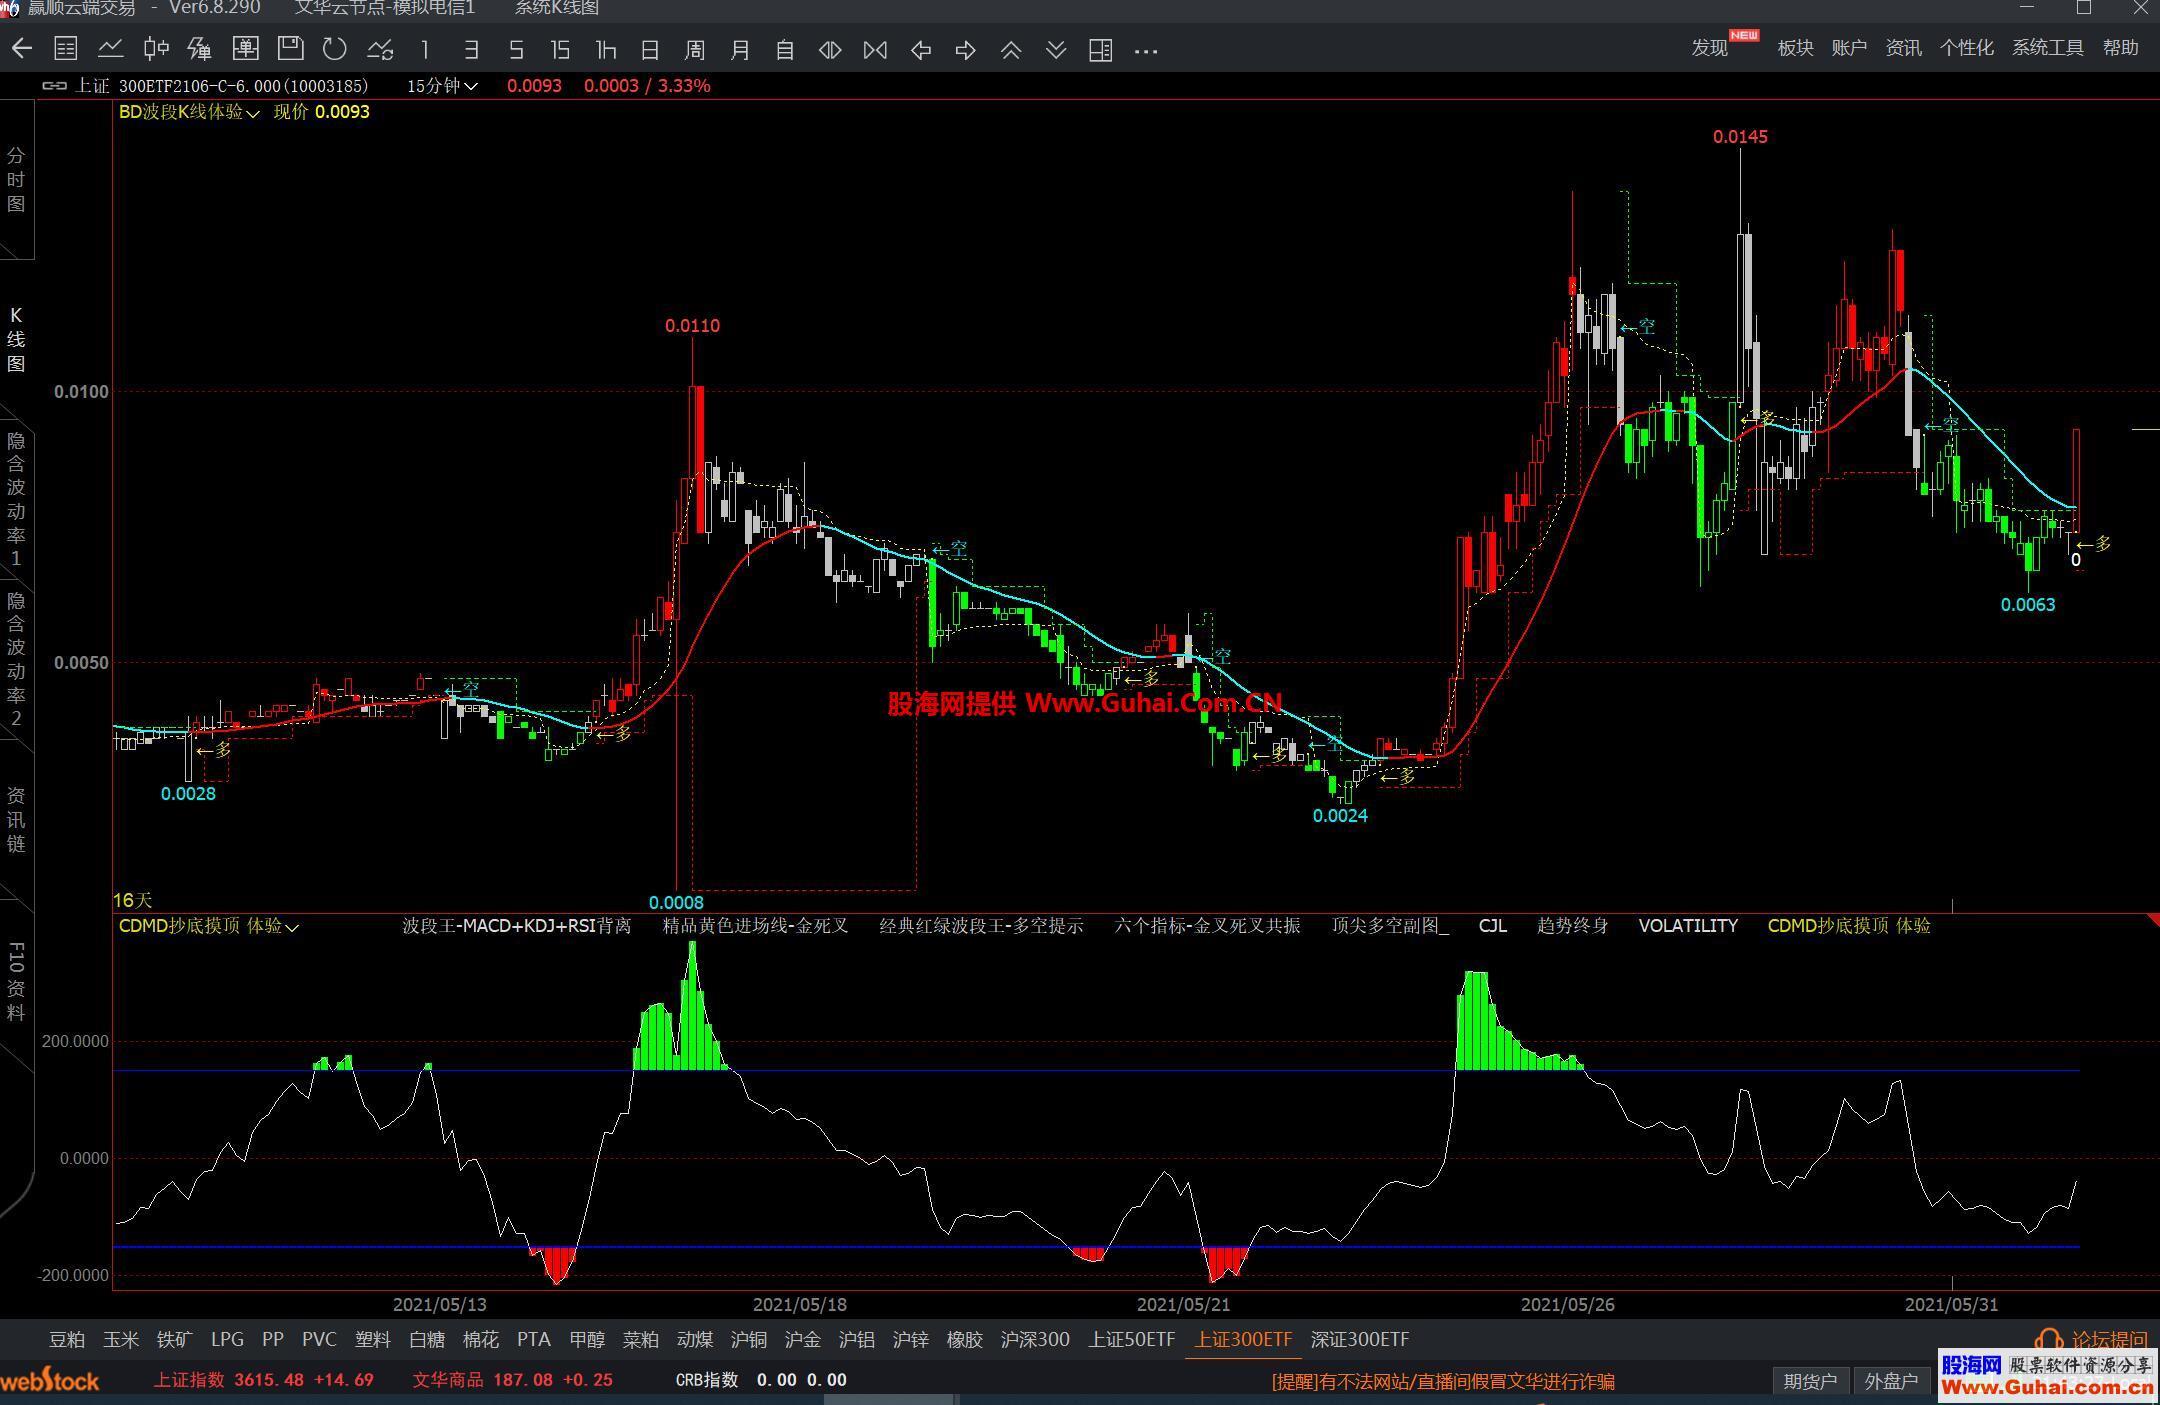Click the back arrow icon

pyautogui.click(x=22, y=49)
